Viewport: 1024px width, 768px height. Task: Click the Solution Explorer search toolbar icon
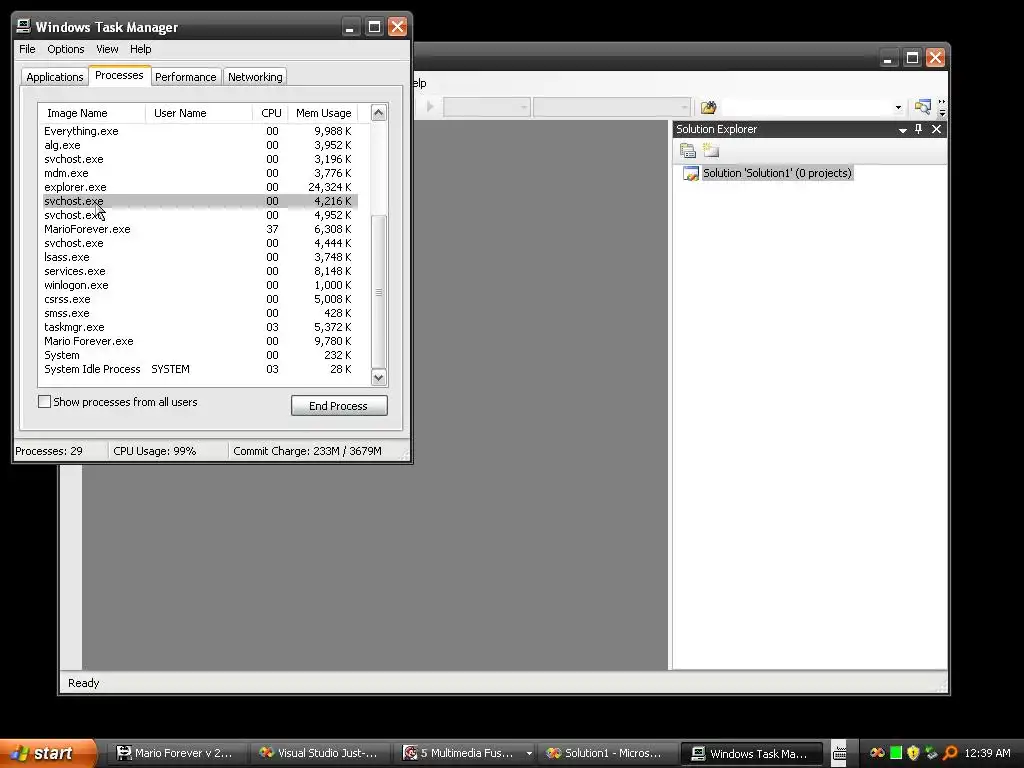(x=922, y=106)
